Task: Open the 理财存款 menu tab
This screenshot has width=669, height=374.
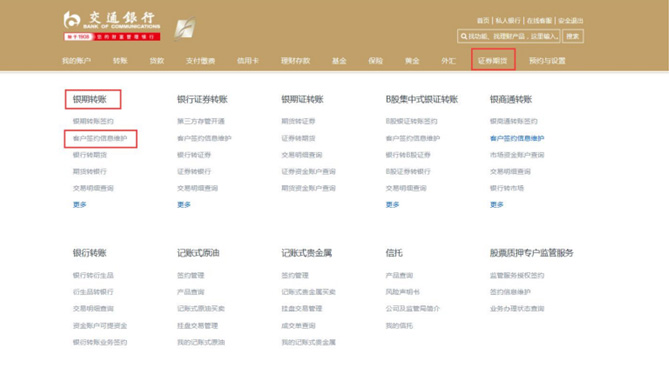Action: 295,61
